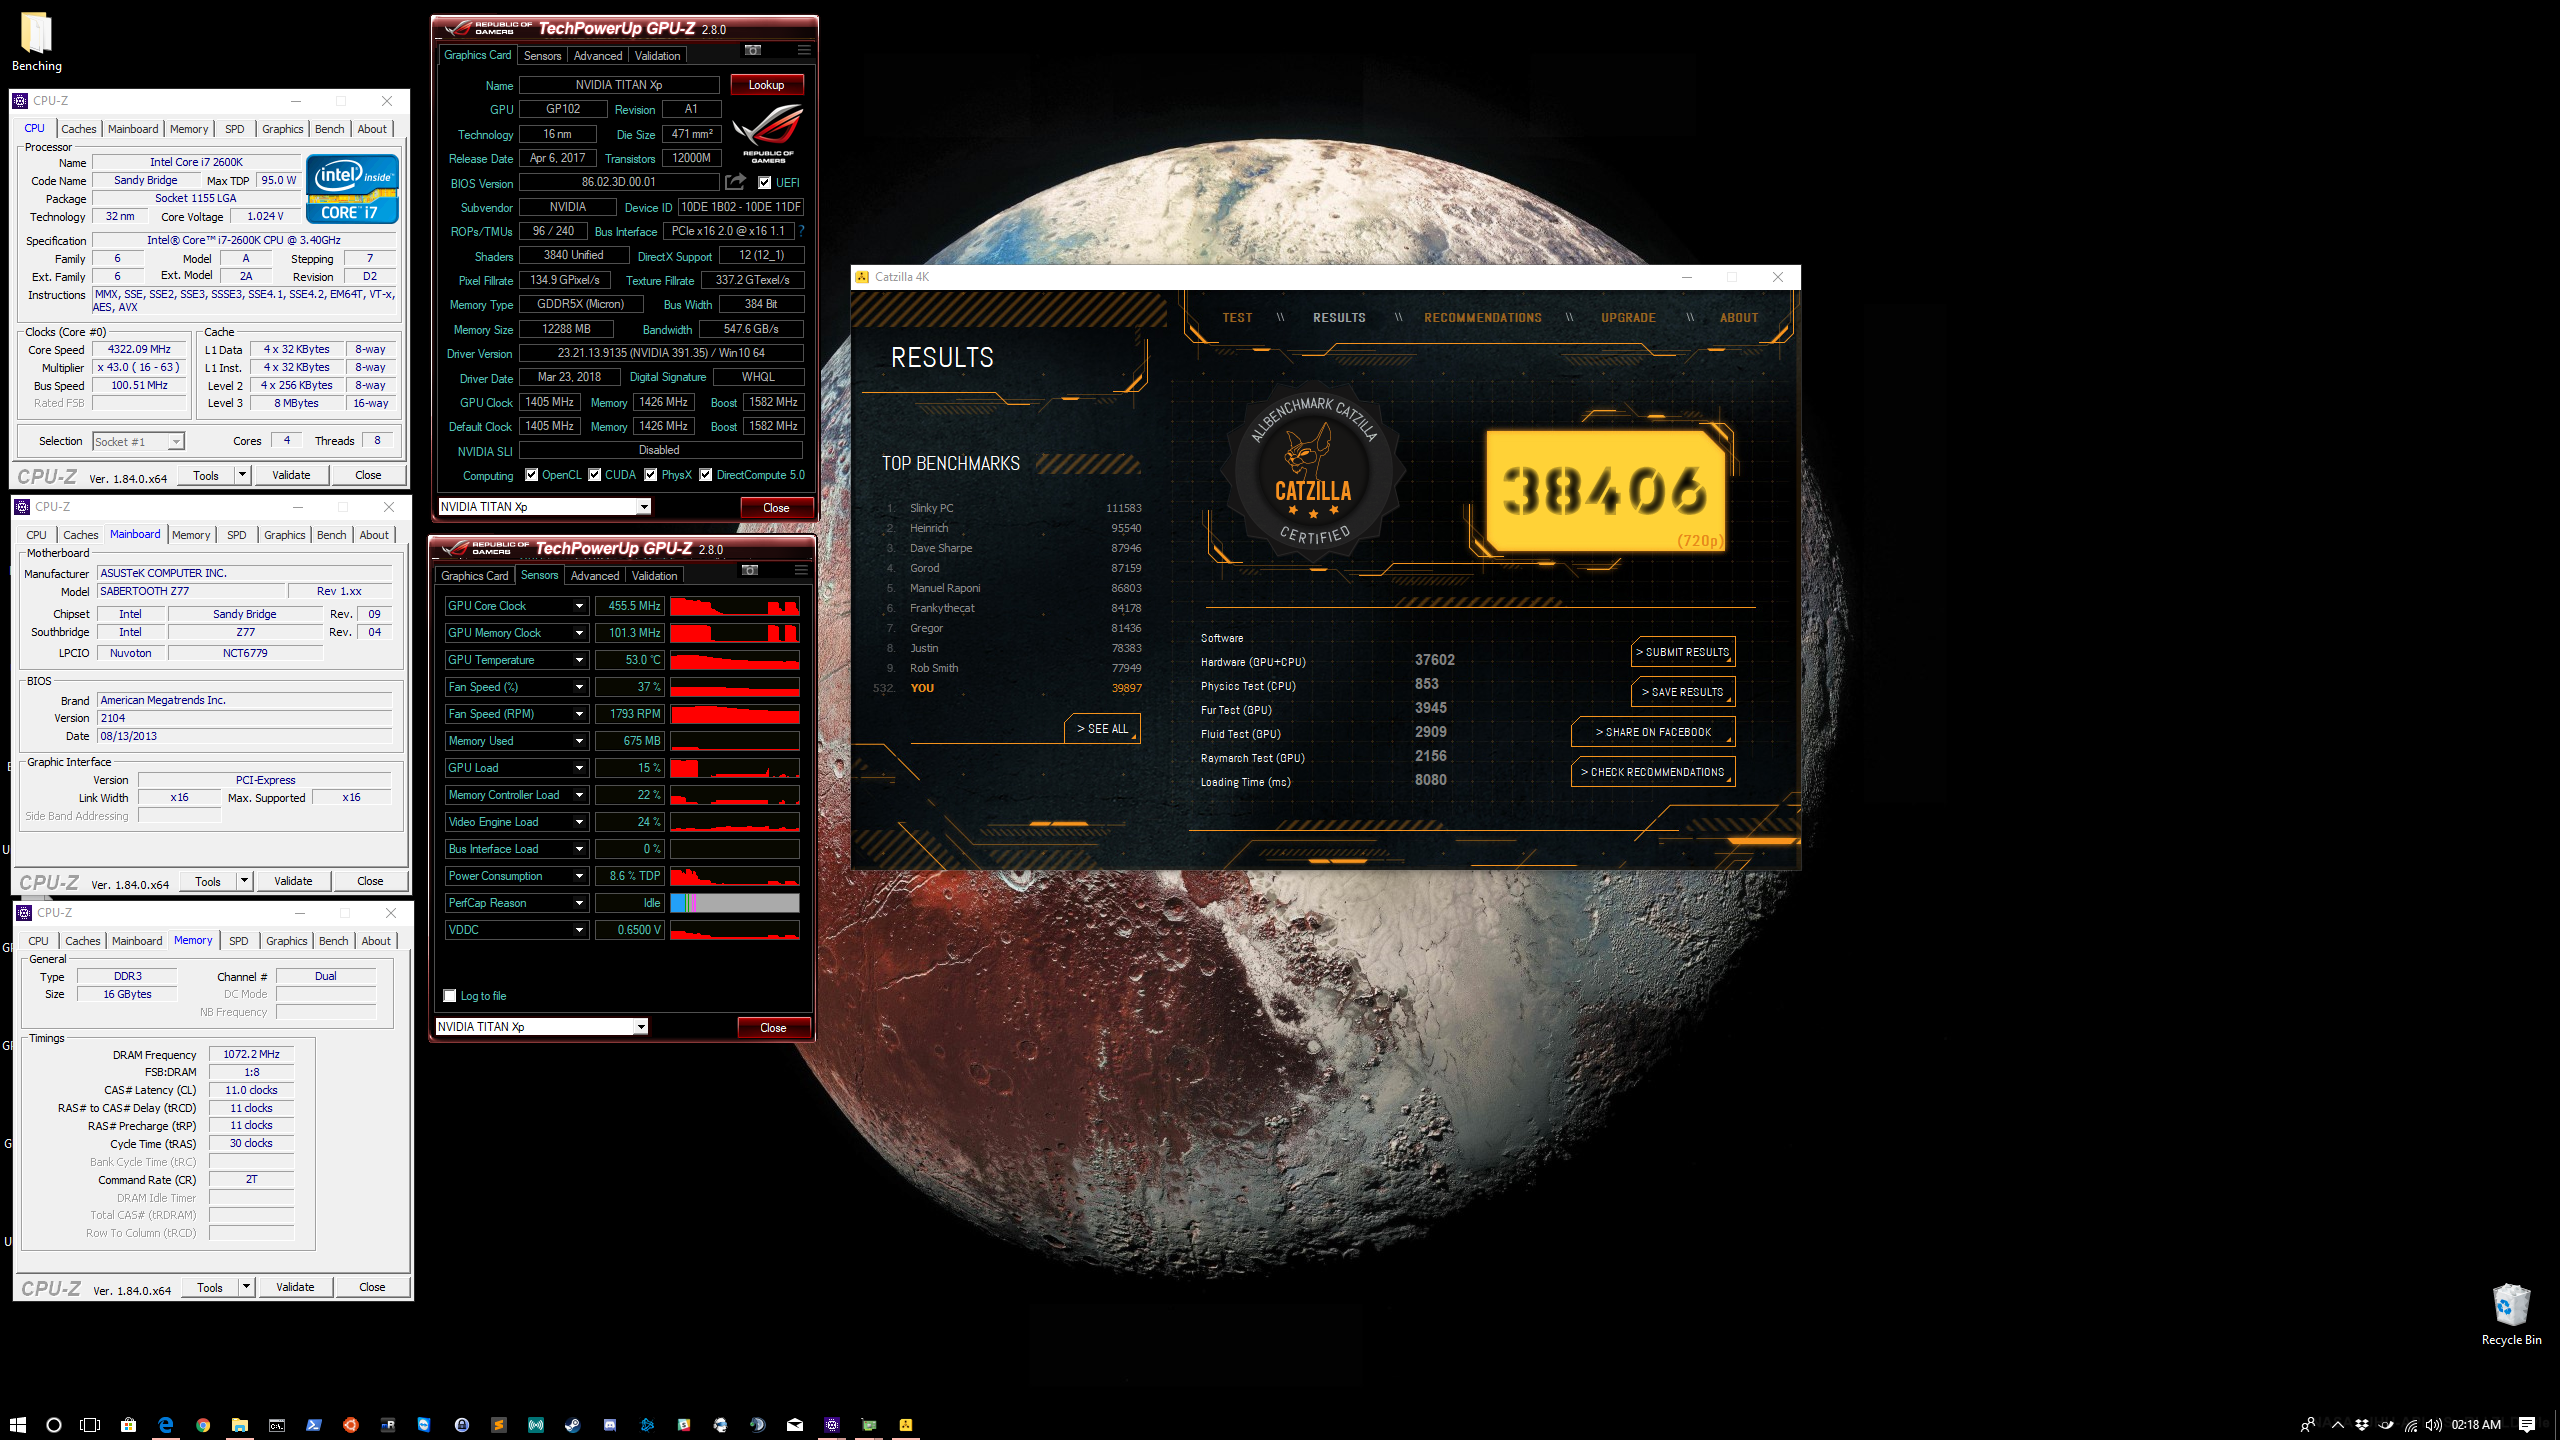Click SAVE RESULTS in Catzilla
The width and height of the screenshot is (2560, 1440).
tap(1684, 692)
